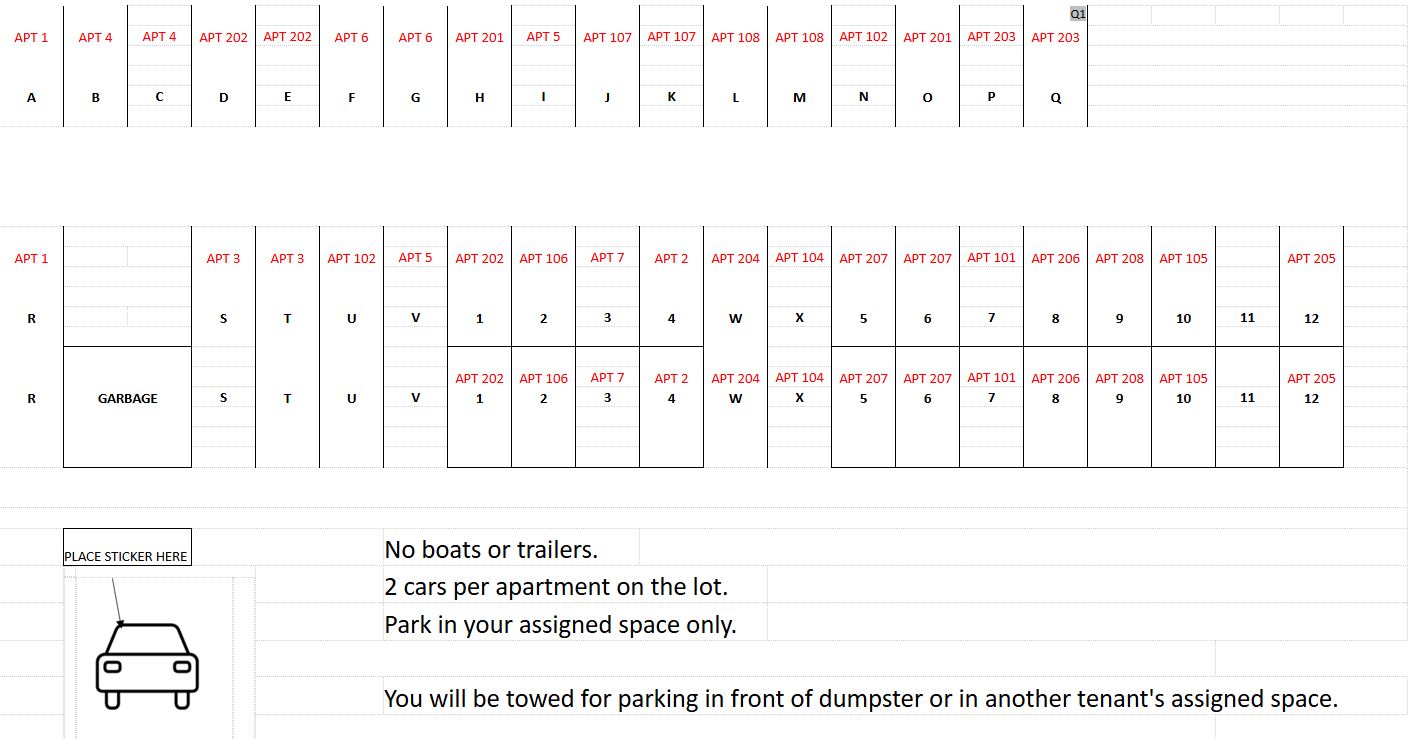
Task: Click the Q1 cell reference tag
Action: [x=1077, y=14]
